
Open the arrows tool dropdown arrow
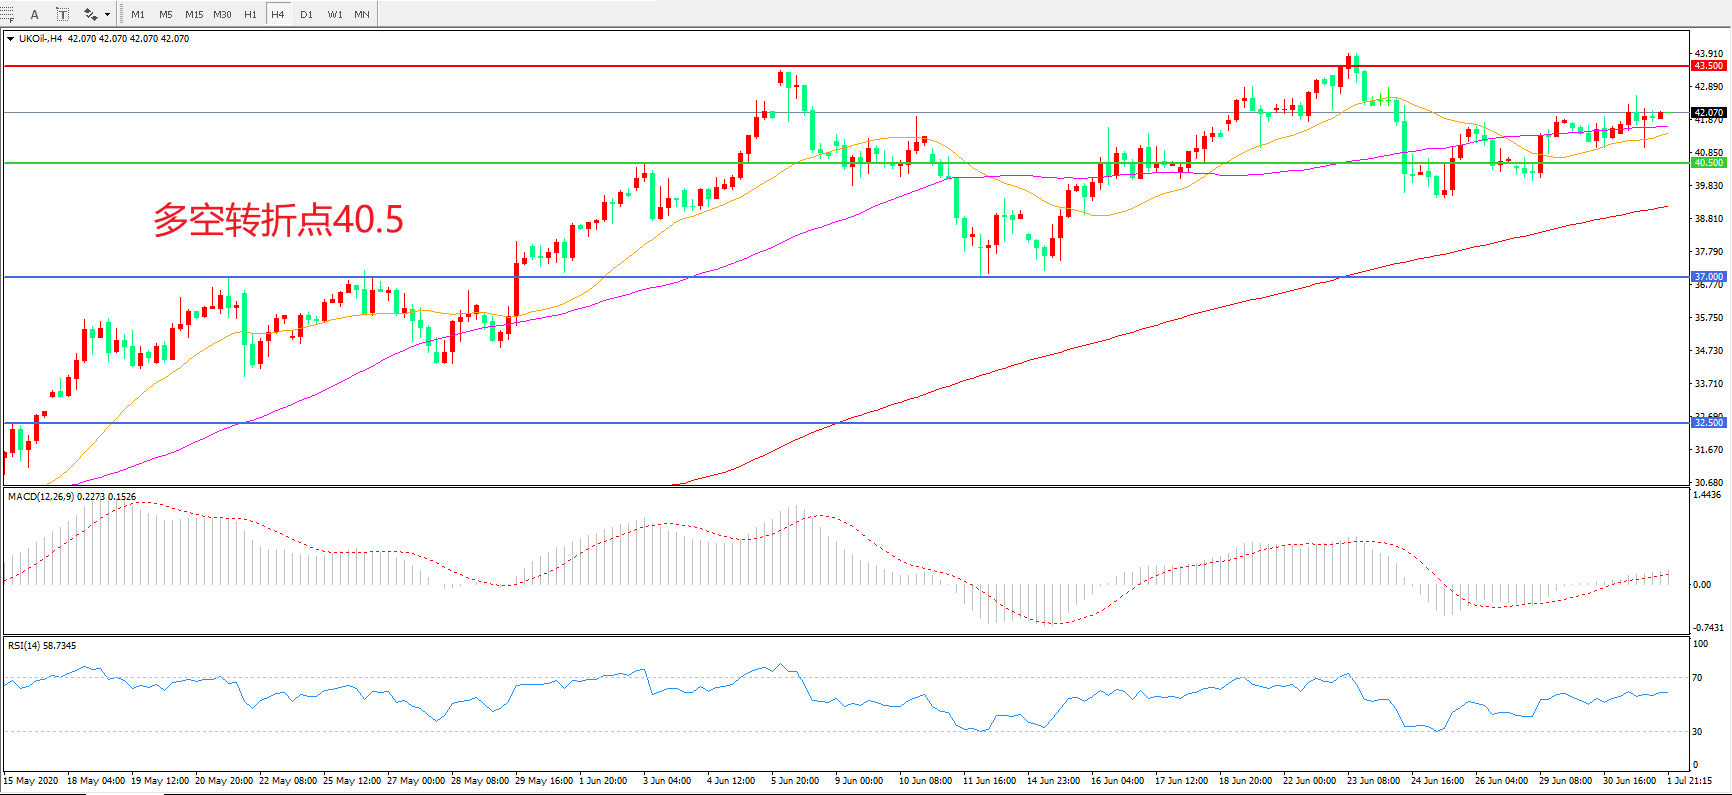click(x=107, y=14)
